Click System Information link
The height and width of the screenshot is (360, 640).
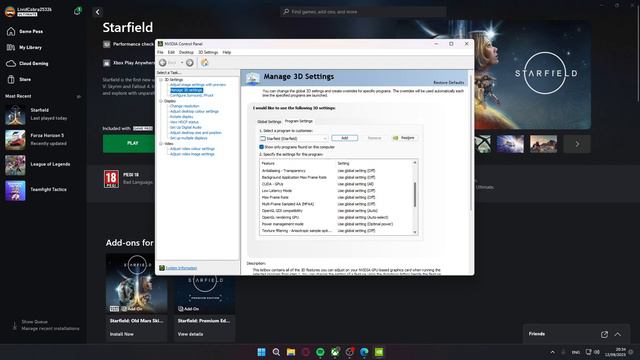click(x=181, y=268)
